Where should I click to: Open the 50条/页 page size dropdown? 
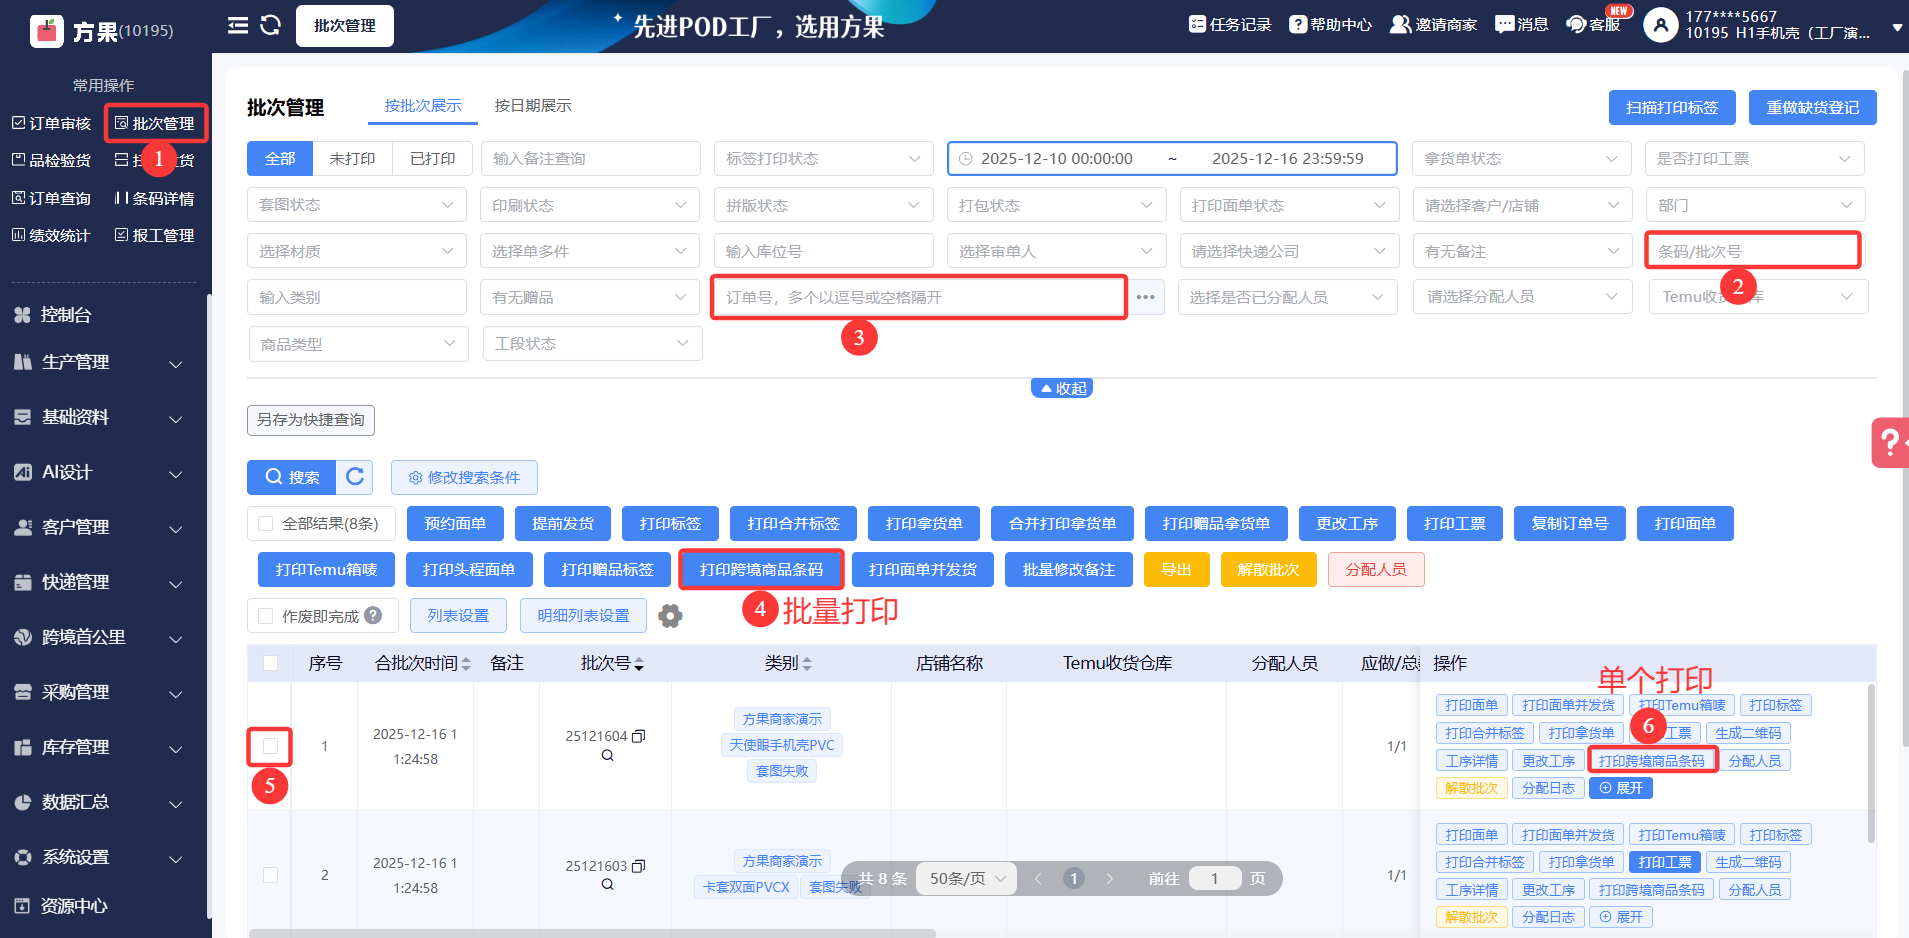point(967,878)
